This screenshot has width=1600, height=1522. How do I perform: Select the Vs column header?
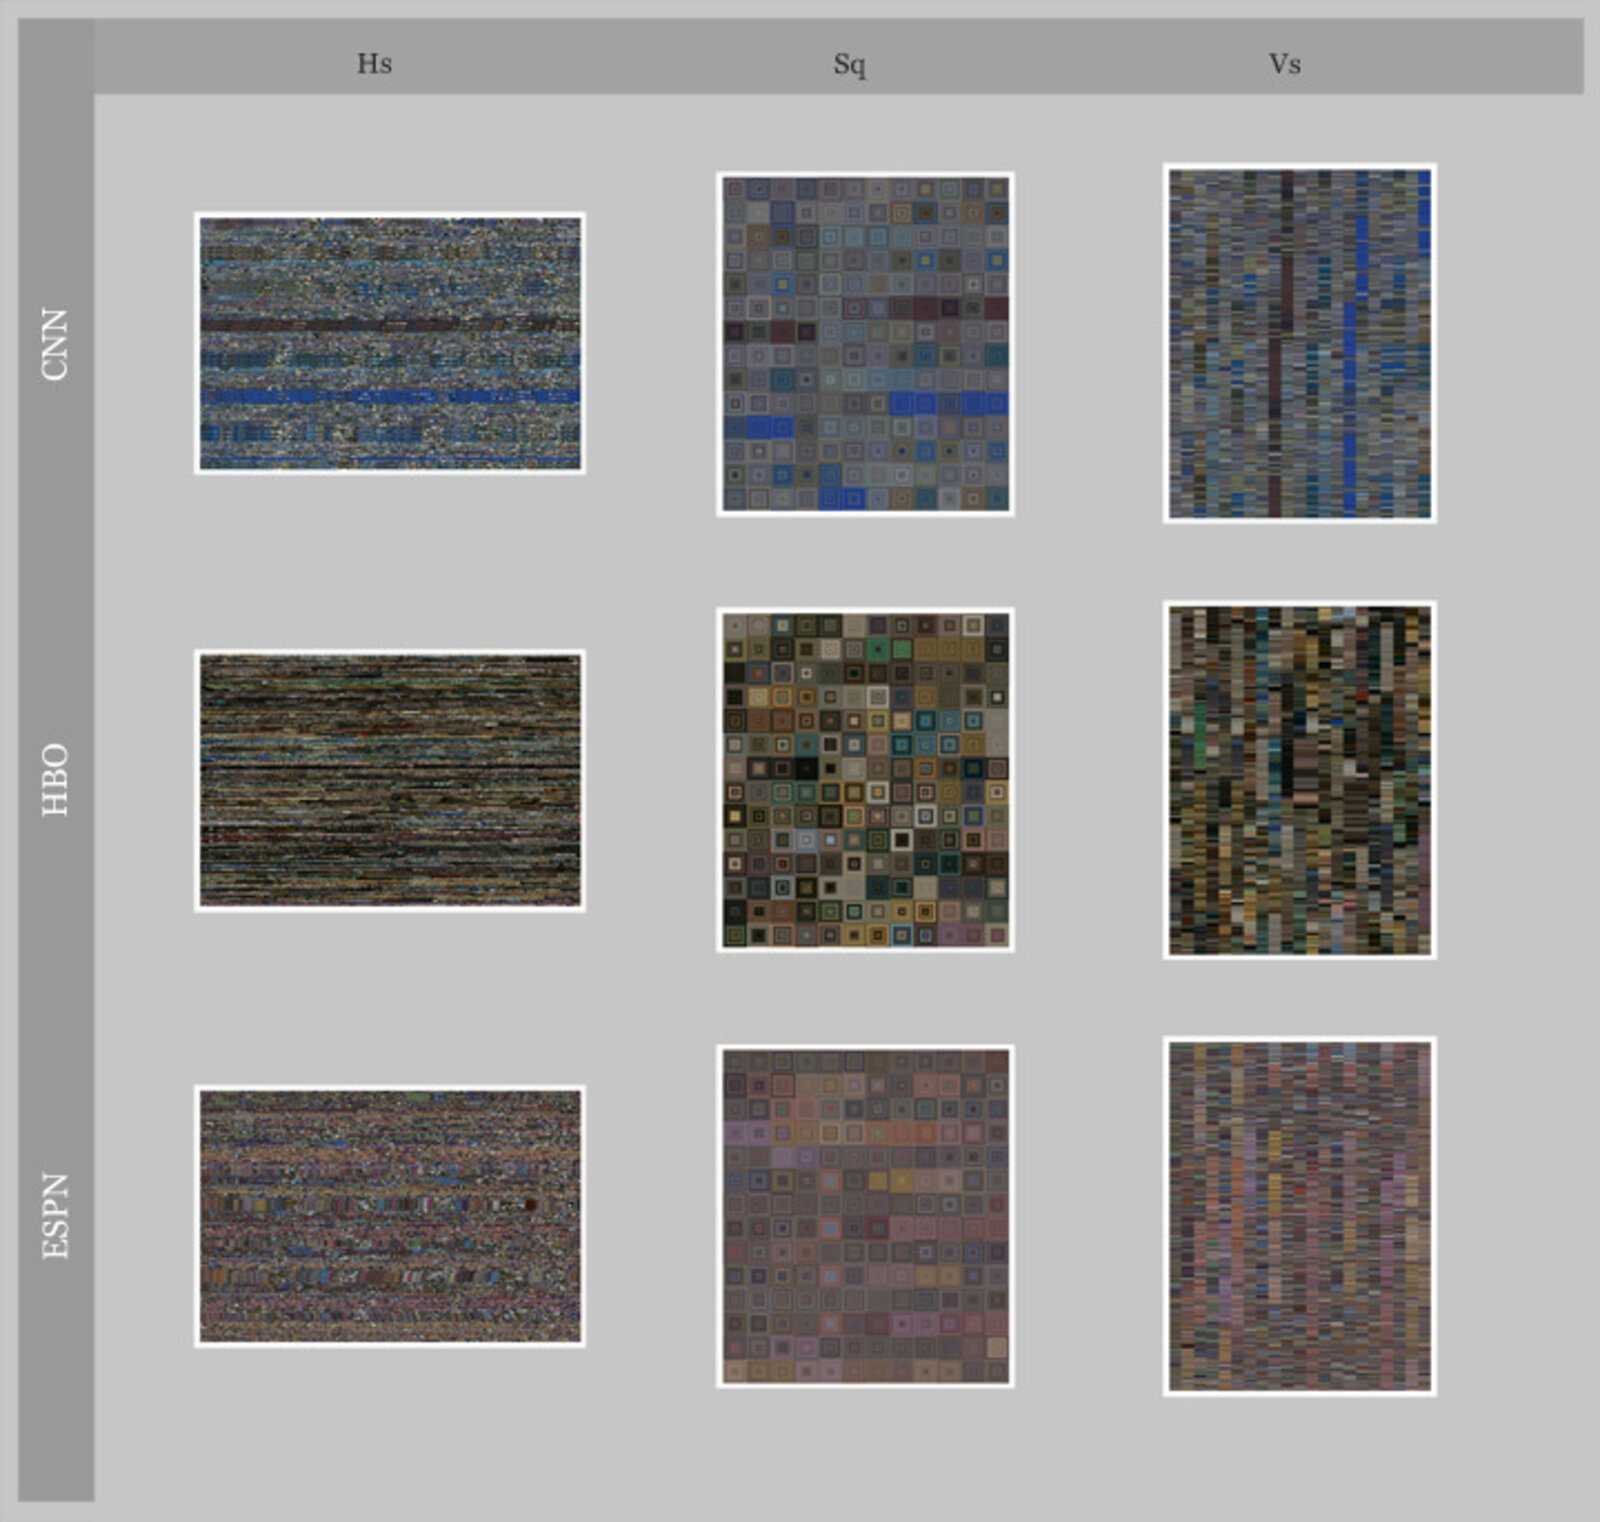coord(1284,64)
